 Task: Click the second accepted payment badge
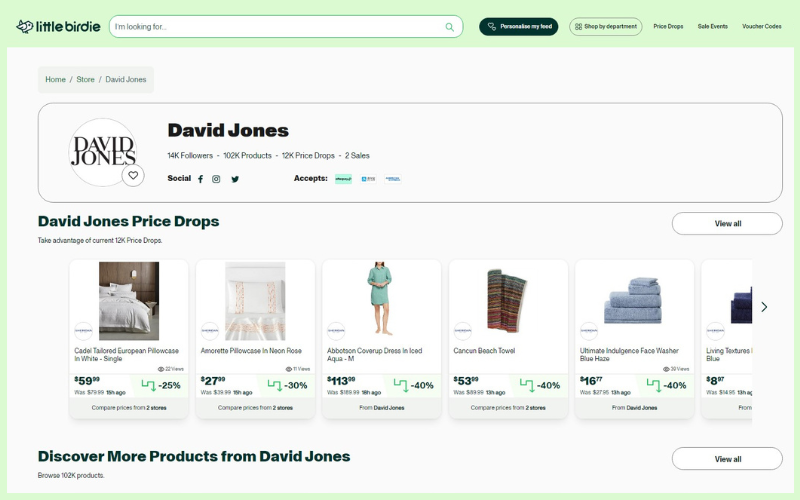[x=368, y=179]
